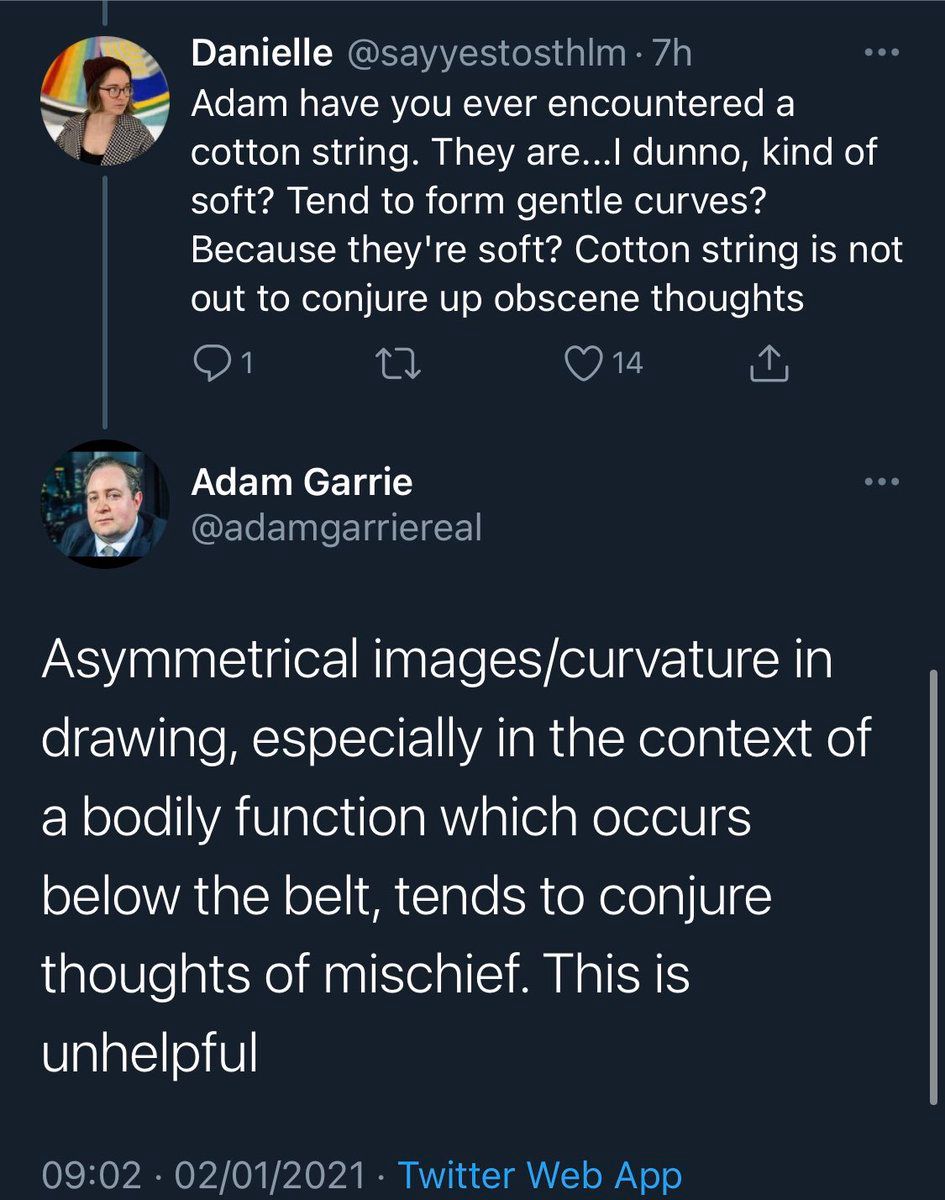The width and height of the screenshot is (945, 1200).
Task: Open the Adam Garrie display name link
Action: coord(301,482)
